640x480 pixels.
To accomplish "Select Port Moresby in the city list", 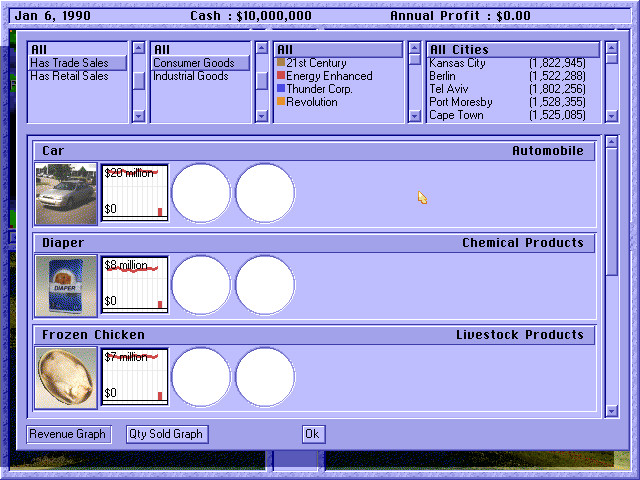I will (513, 102).
